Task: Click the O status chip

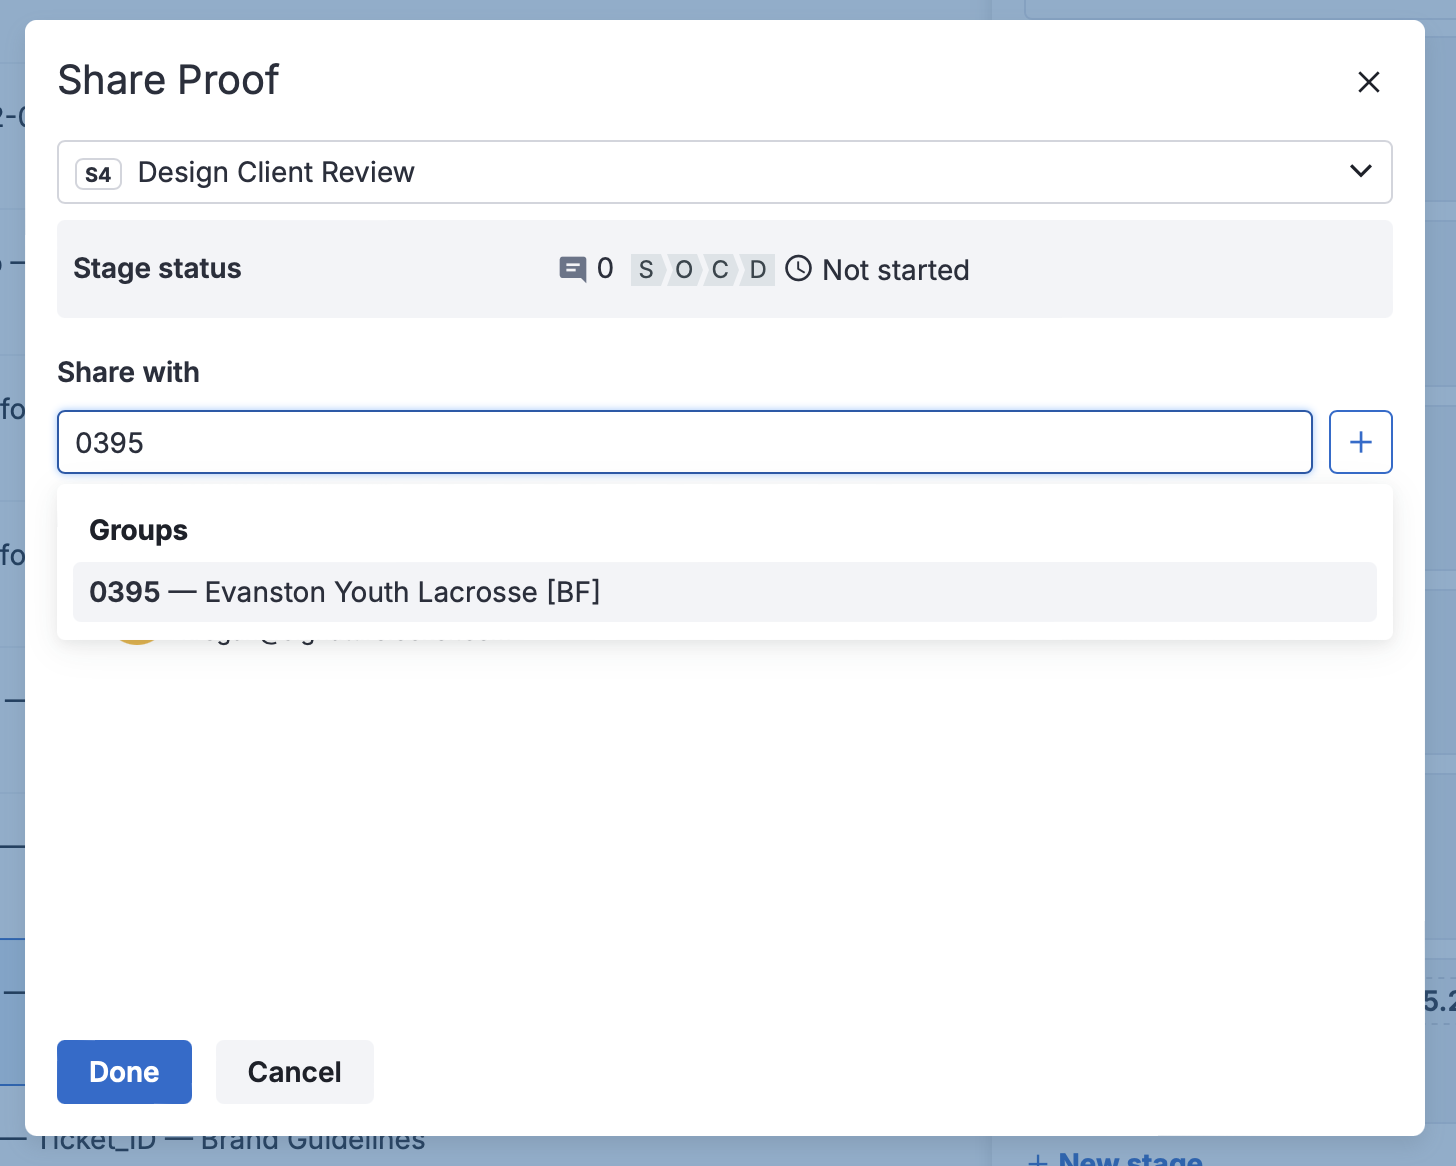Action: pyautogui.click(x=684, y=270)
